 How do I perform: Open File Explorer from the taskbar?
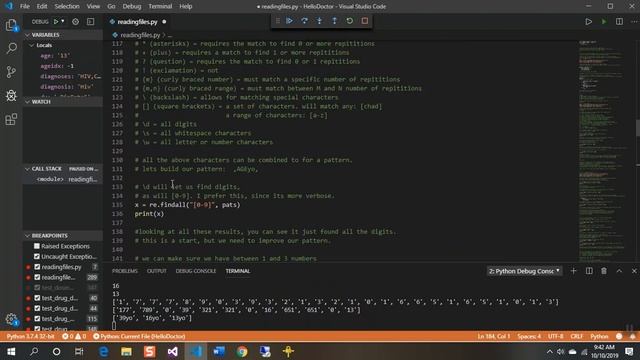[127, 351]
